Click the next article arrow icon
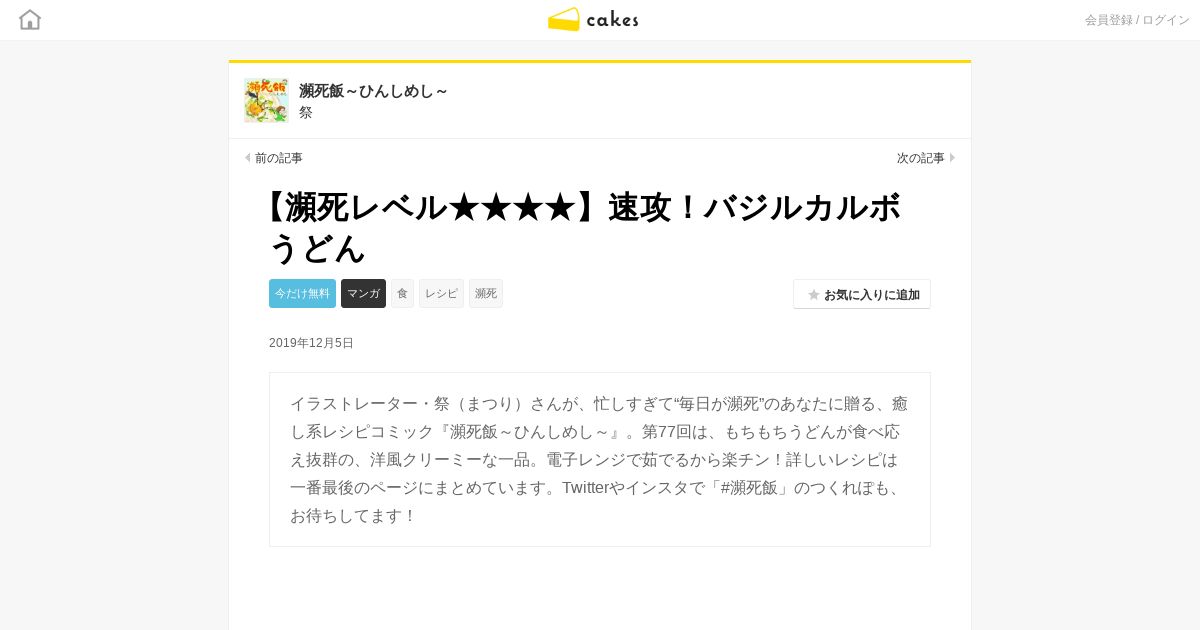 coord(953,158)
